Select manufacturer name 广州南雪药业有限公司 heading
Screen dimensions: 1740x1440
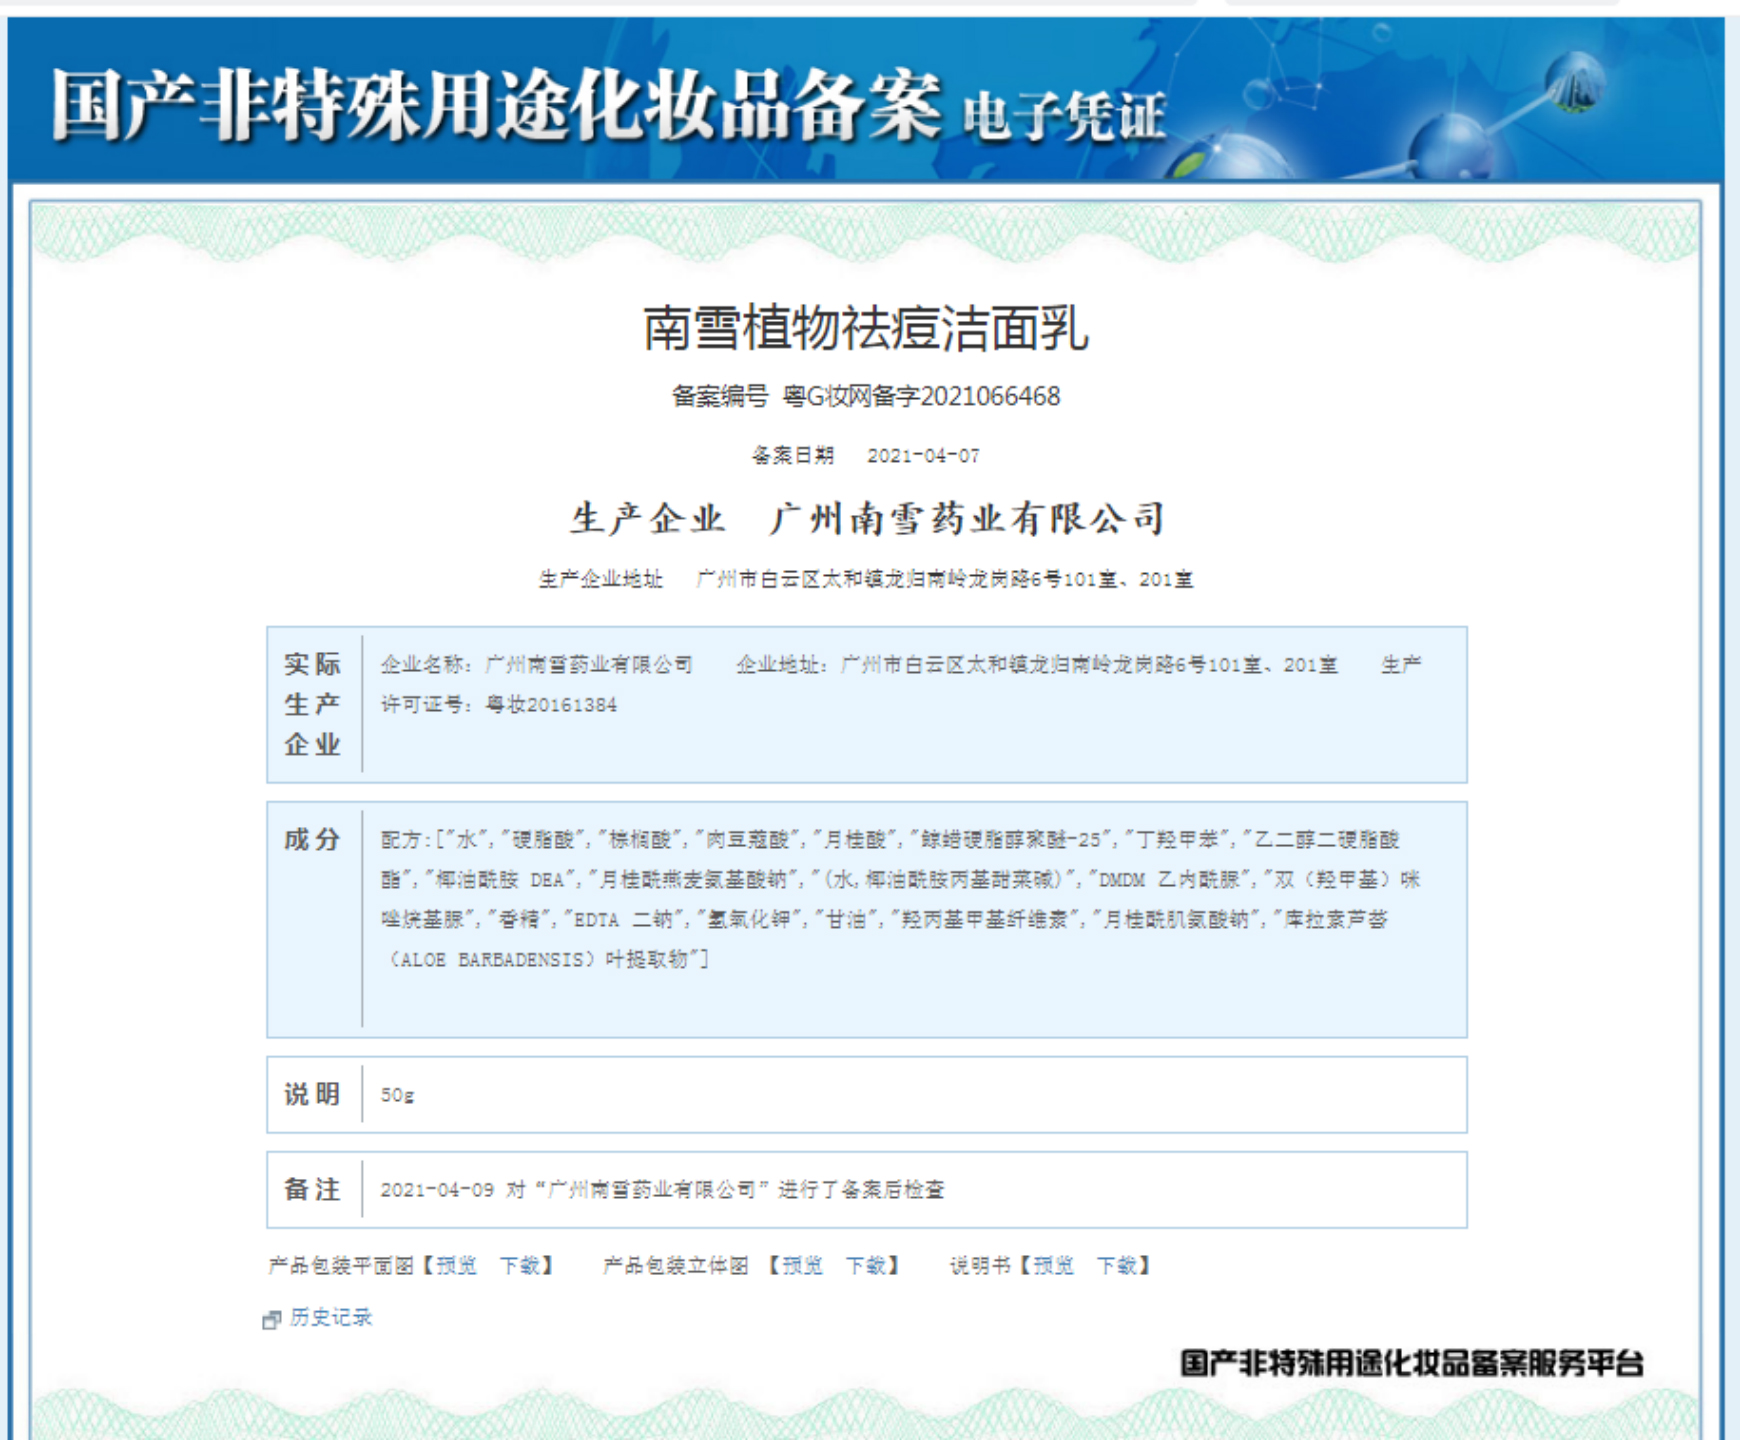(x=967, y=519)
